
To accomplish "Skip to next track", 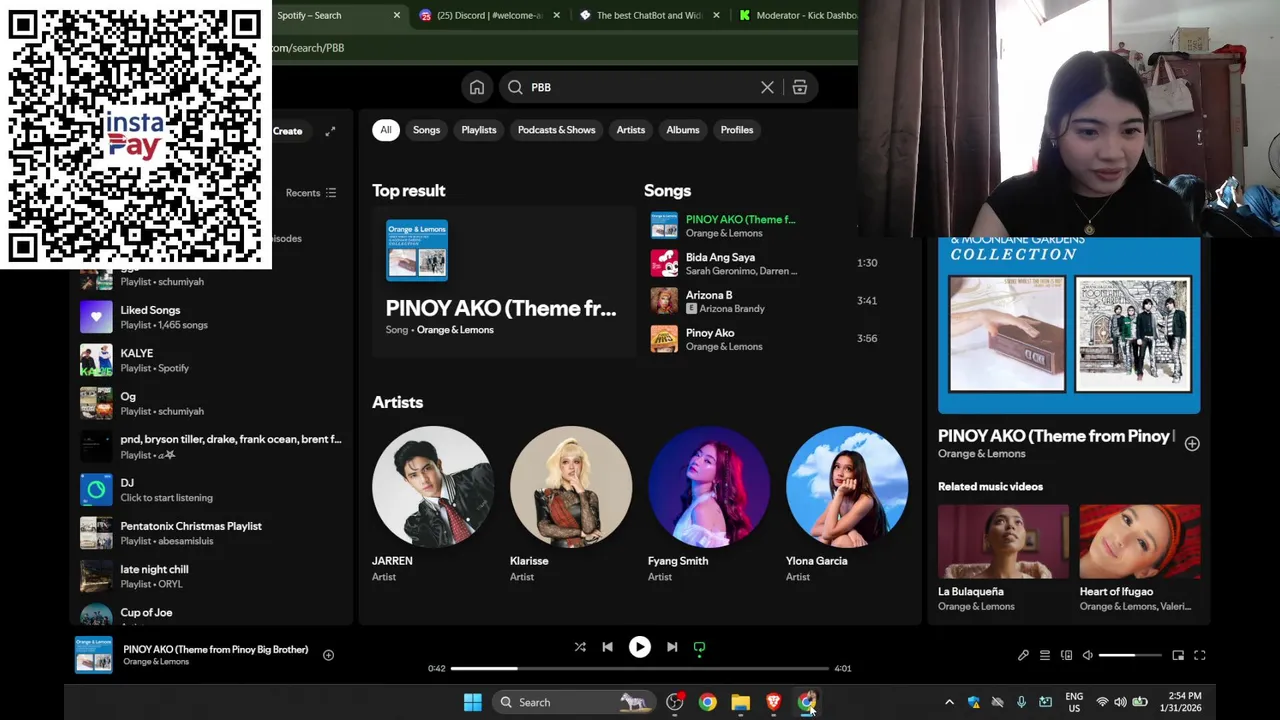I will [x=672, y=647].
